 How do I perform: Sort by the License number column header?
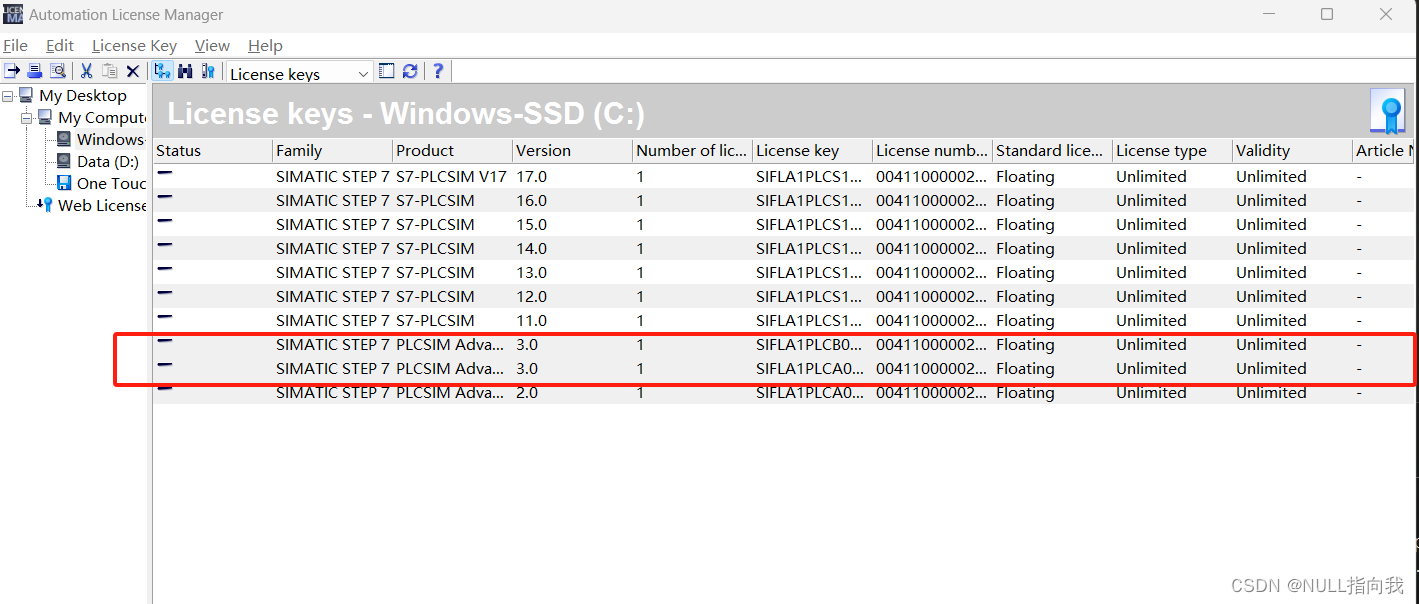(x=932, y=151)
